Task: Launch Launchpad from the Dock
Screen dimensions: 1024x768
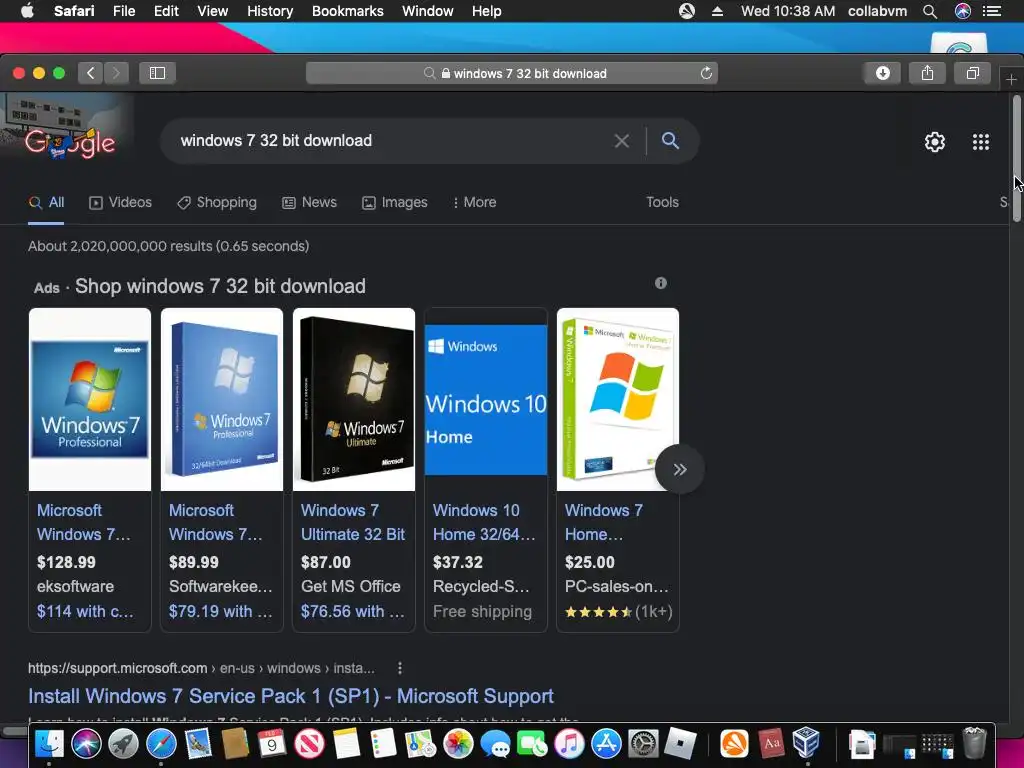Action: coord(123,744)
